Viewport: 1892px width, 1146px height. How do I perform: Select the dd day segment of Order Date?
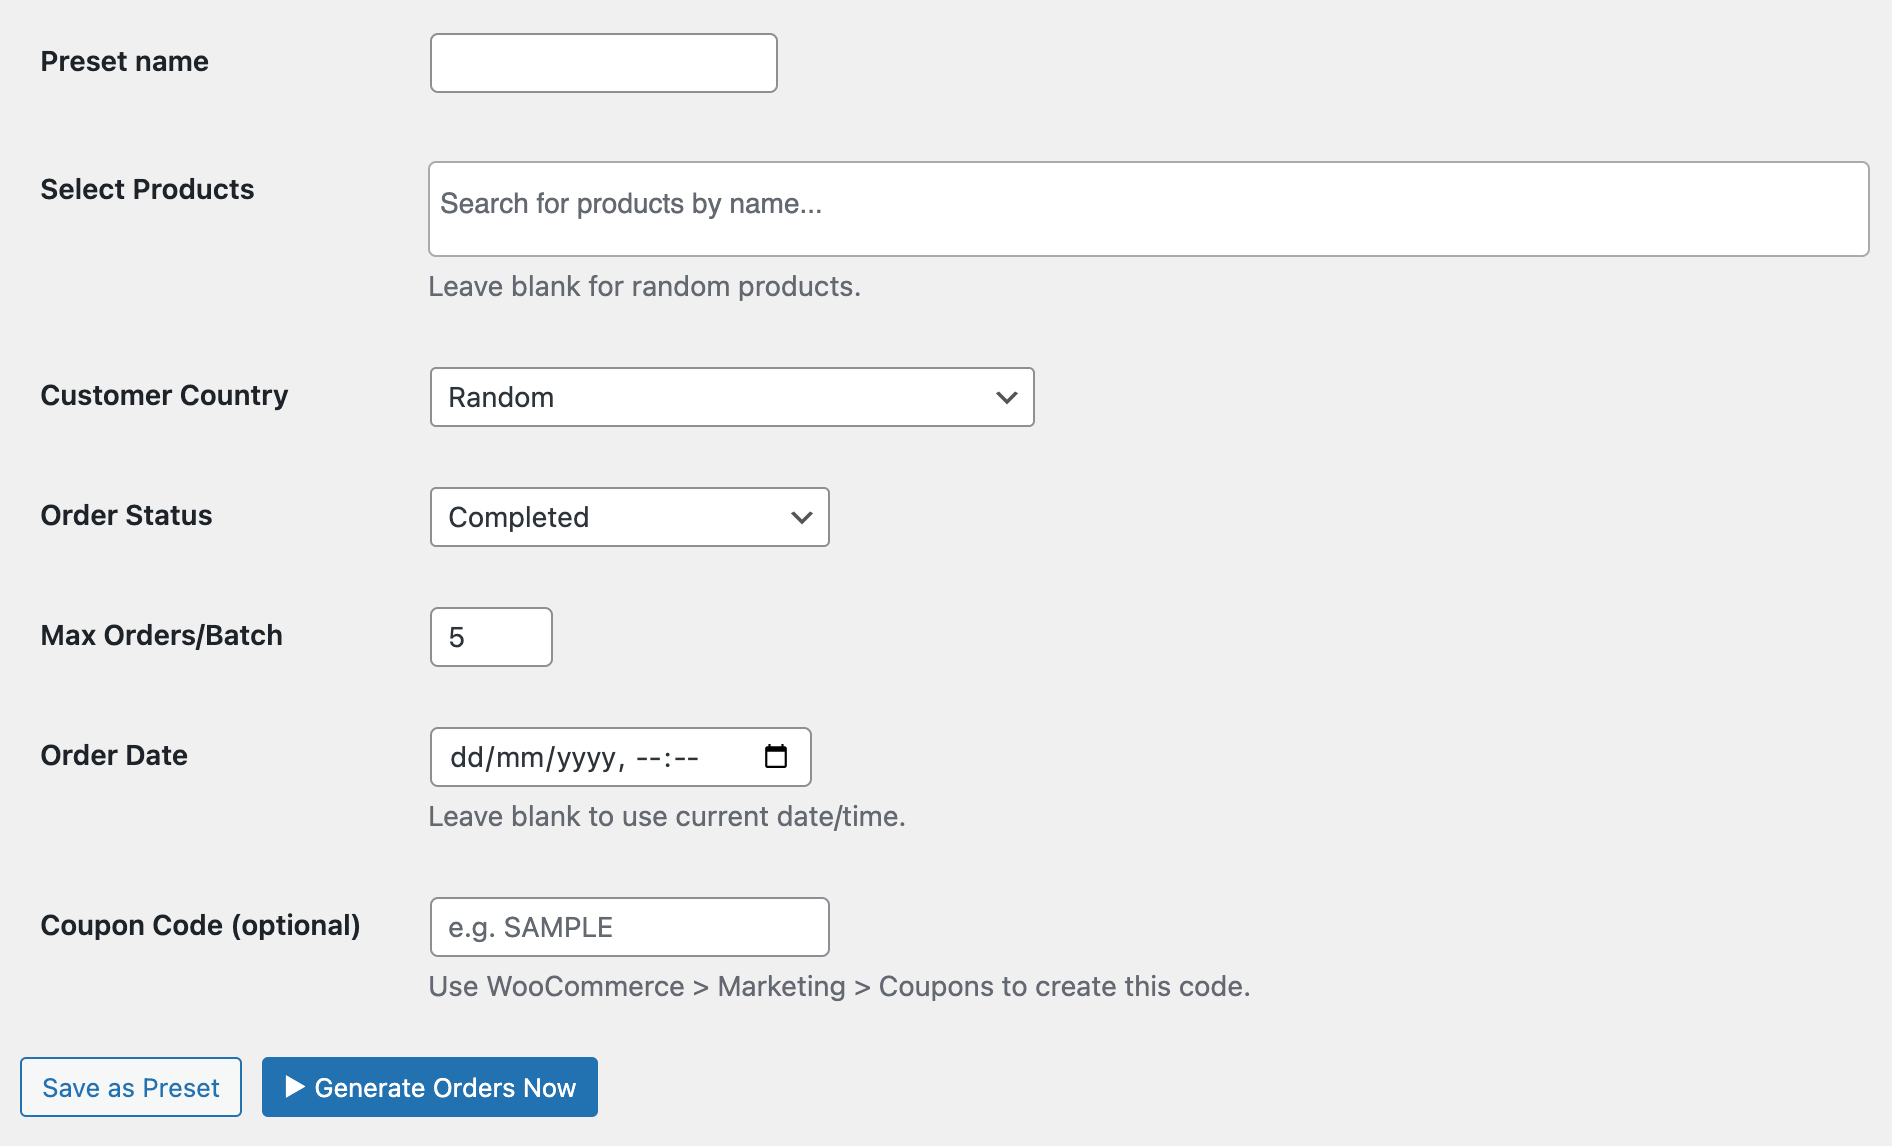466,758
